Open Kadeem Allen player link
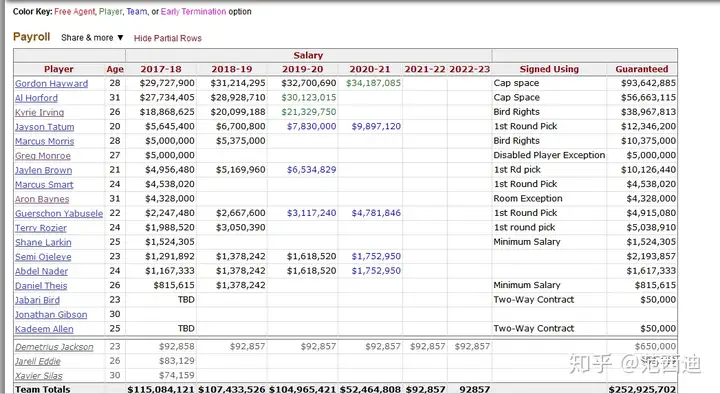The width and height of the screenshot is (720, 394). pos(44,329)
